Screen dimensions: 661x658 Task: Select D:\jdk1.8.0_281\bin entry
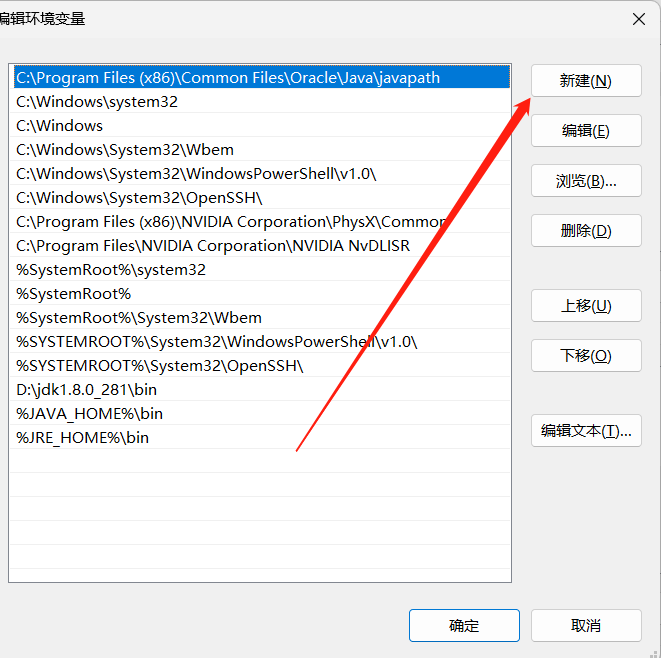pyautogui.click(x=260, y=390)
